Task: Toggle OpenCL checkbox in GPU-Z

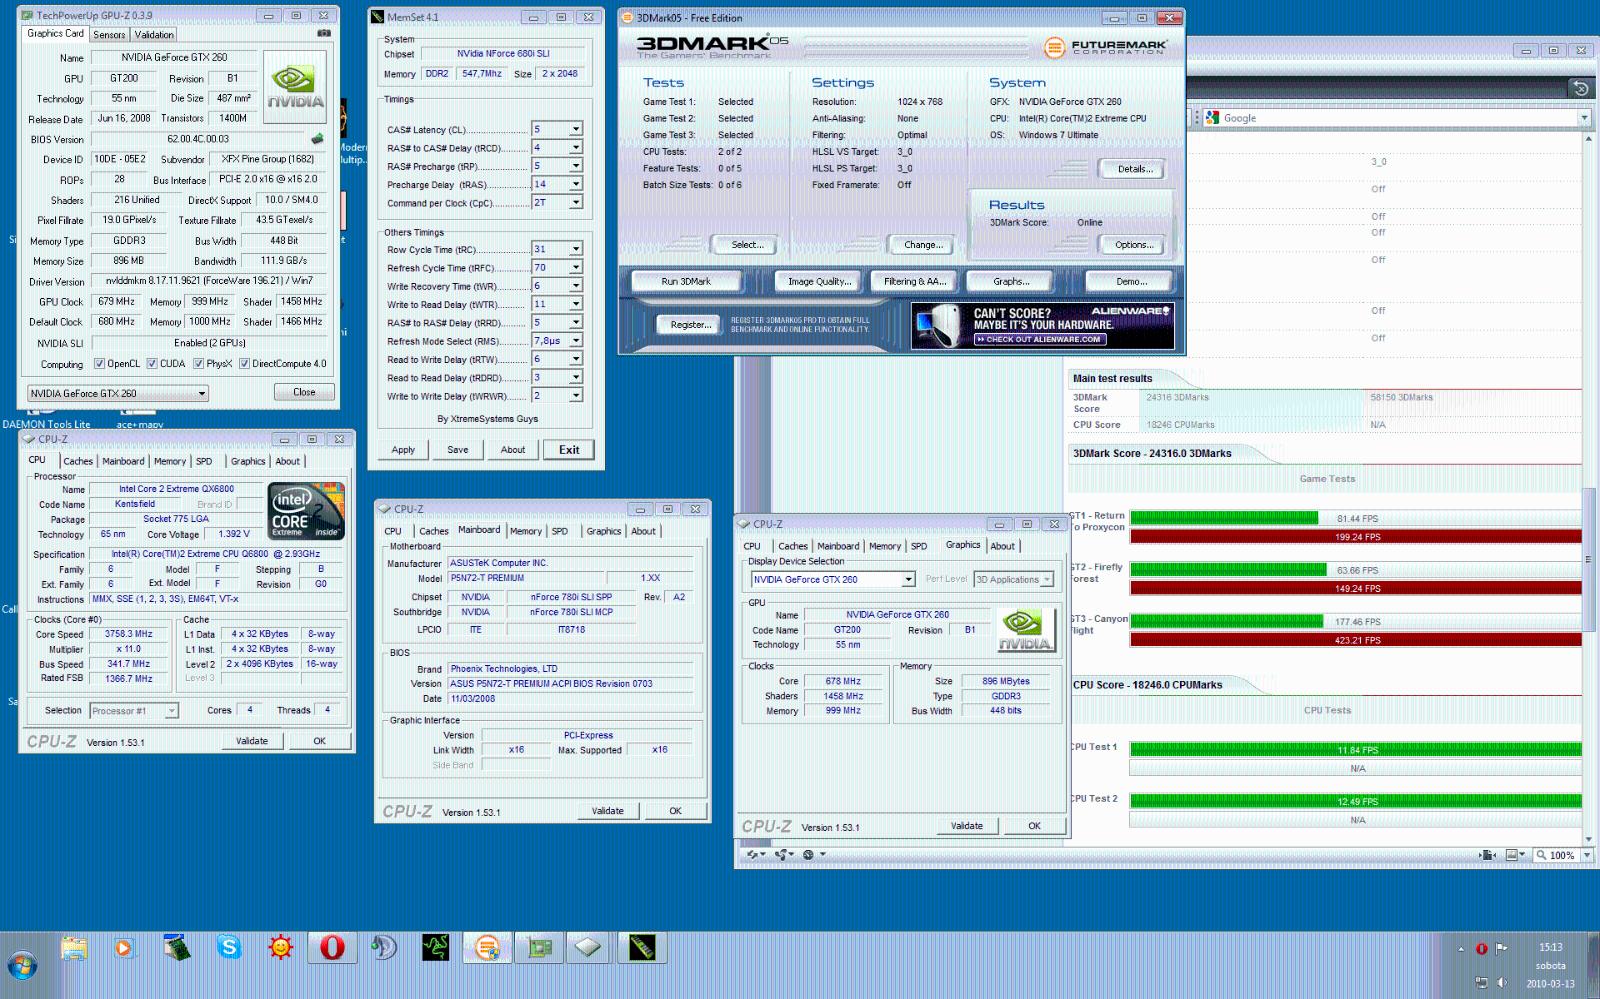Action: click(99, 364)
